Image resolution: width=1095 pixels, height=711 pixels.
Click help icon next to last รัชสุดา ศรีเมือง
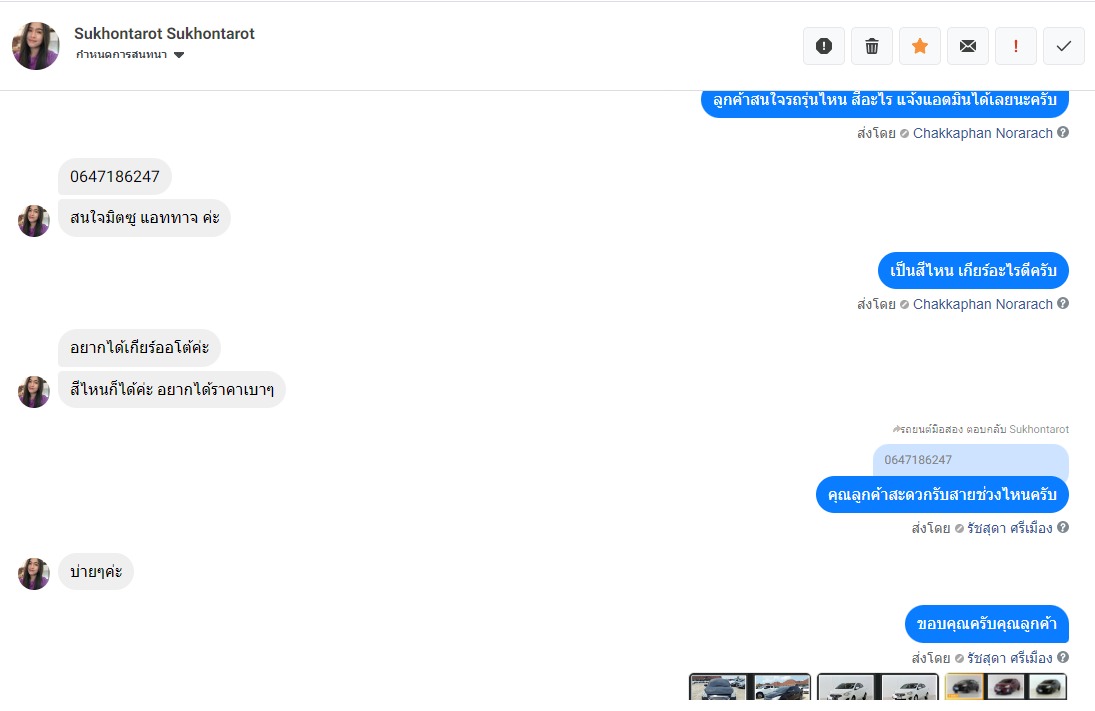[1063, 657]
